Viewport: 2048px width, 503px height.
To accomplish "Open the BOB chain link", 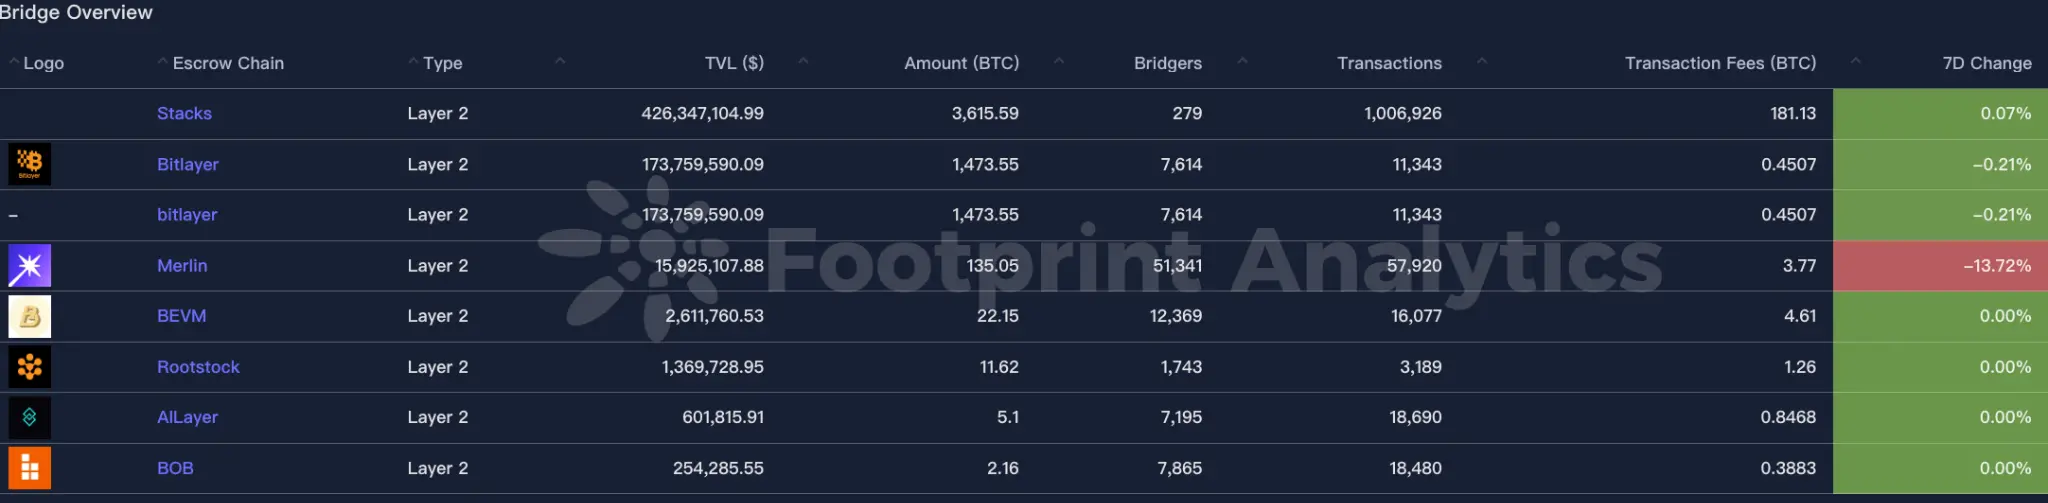I will coord(175,468).
